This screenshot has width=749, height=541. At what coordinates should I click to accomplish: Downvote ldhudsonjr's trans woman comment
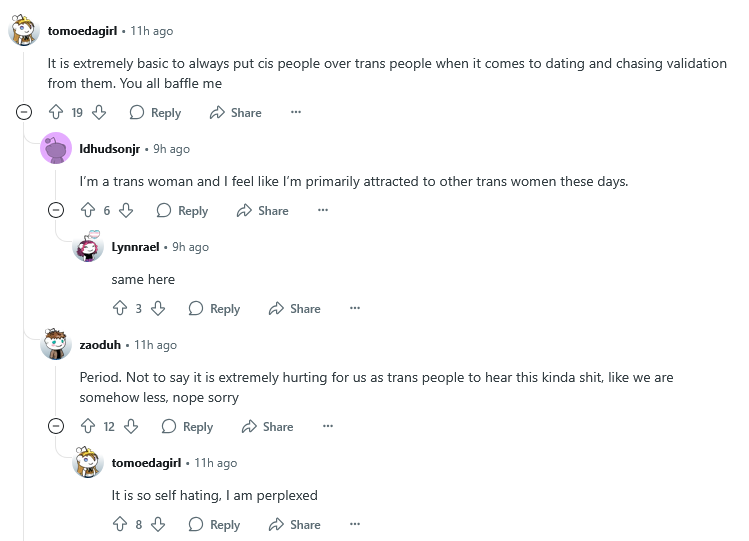[x=126, y=211]
